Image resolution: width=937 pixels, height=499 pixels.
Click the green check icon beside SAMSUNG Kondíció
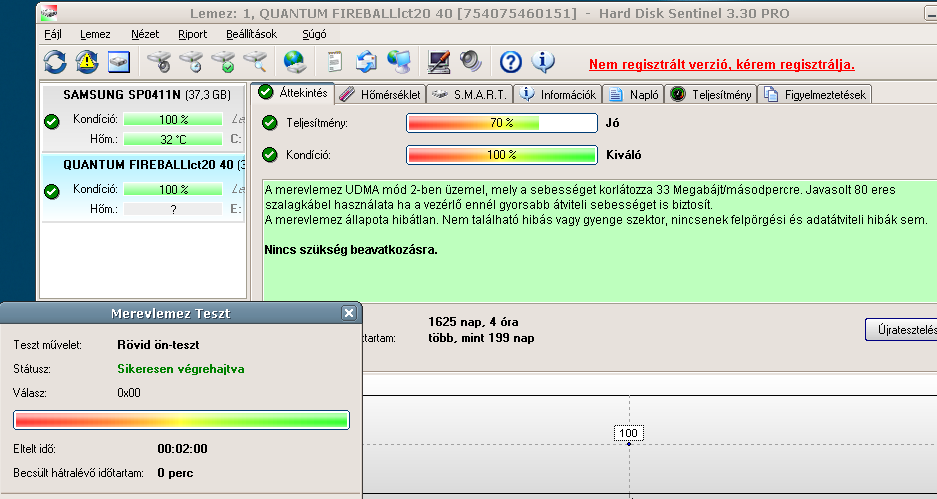click(x=52, y=122)
